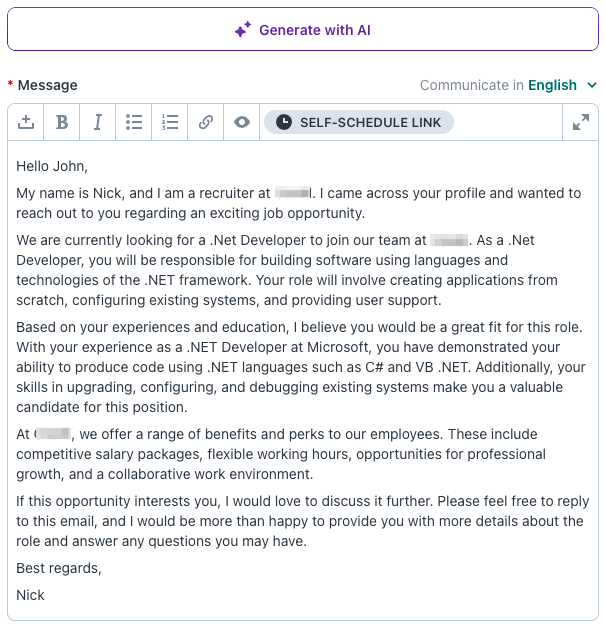The height and width of the screenshot is (627, 605).
Task: Click the Generate with AI button
Action: pyautogui.click(x=303, y=29)
